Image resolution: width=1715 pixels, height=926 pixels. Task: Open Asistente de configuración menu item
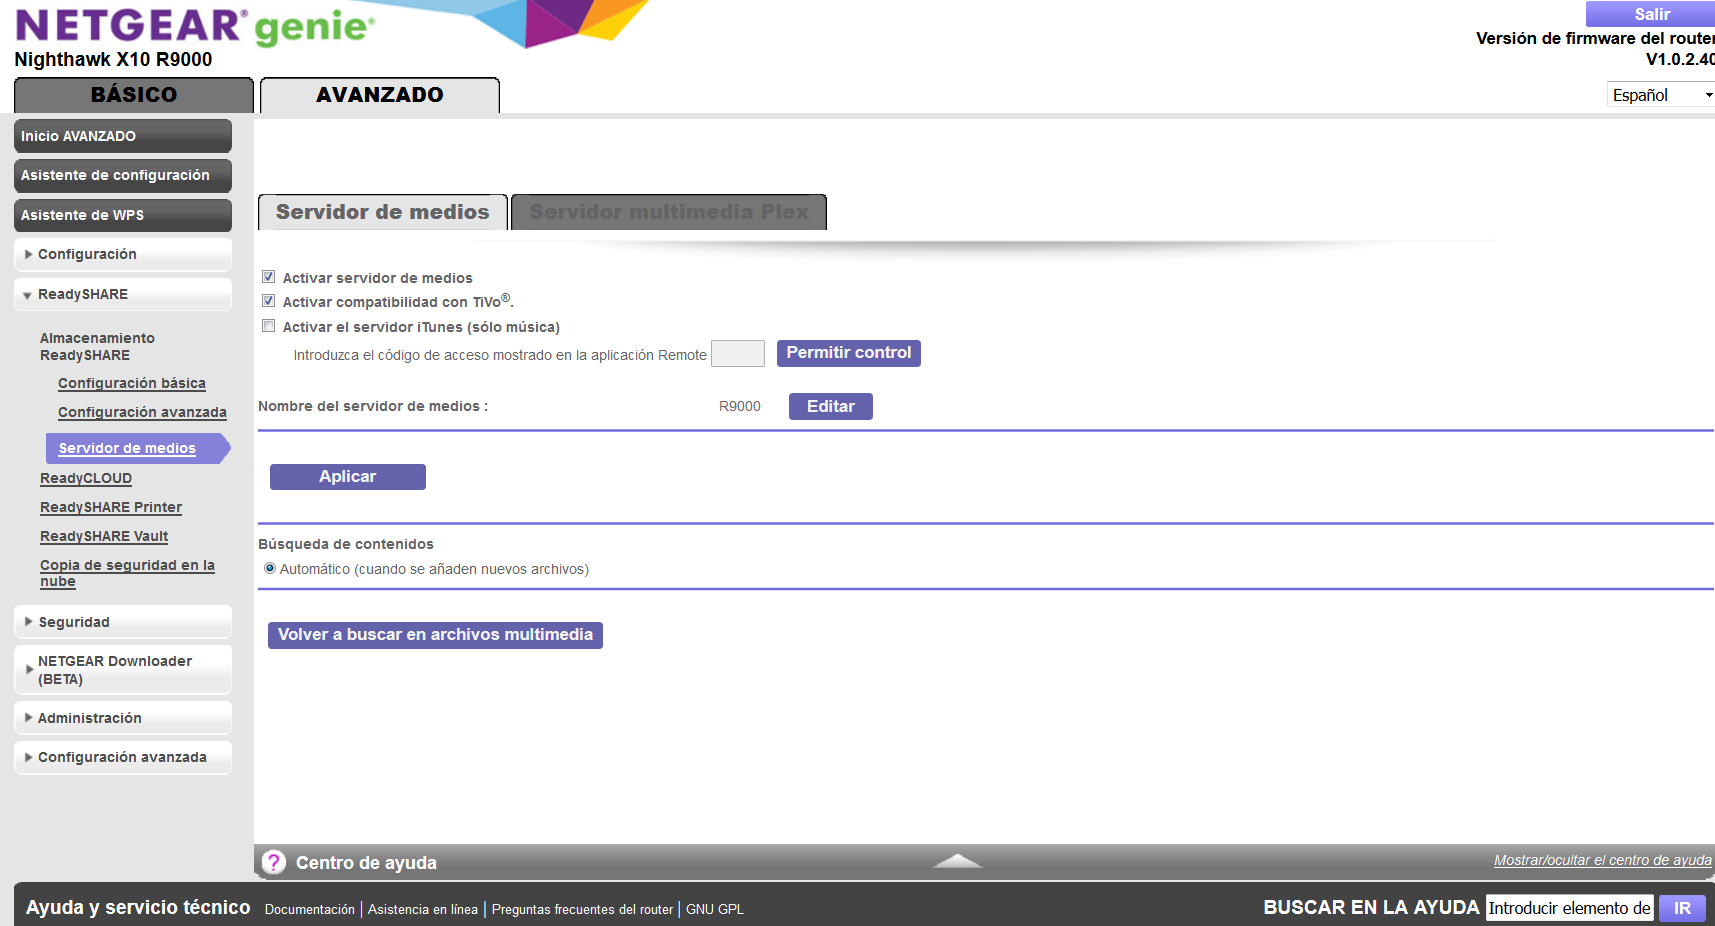click(123, 175)
